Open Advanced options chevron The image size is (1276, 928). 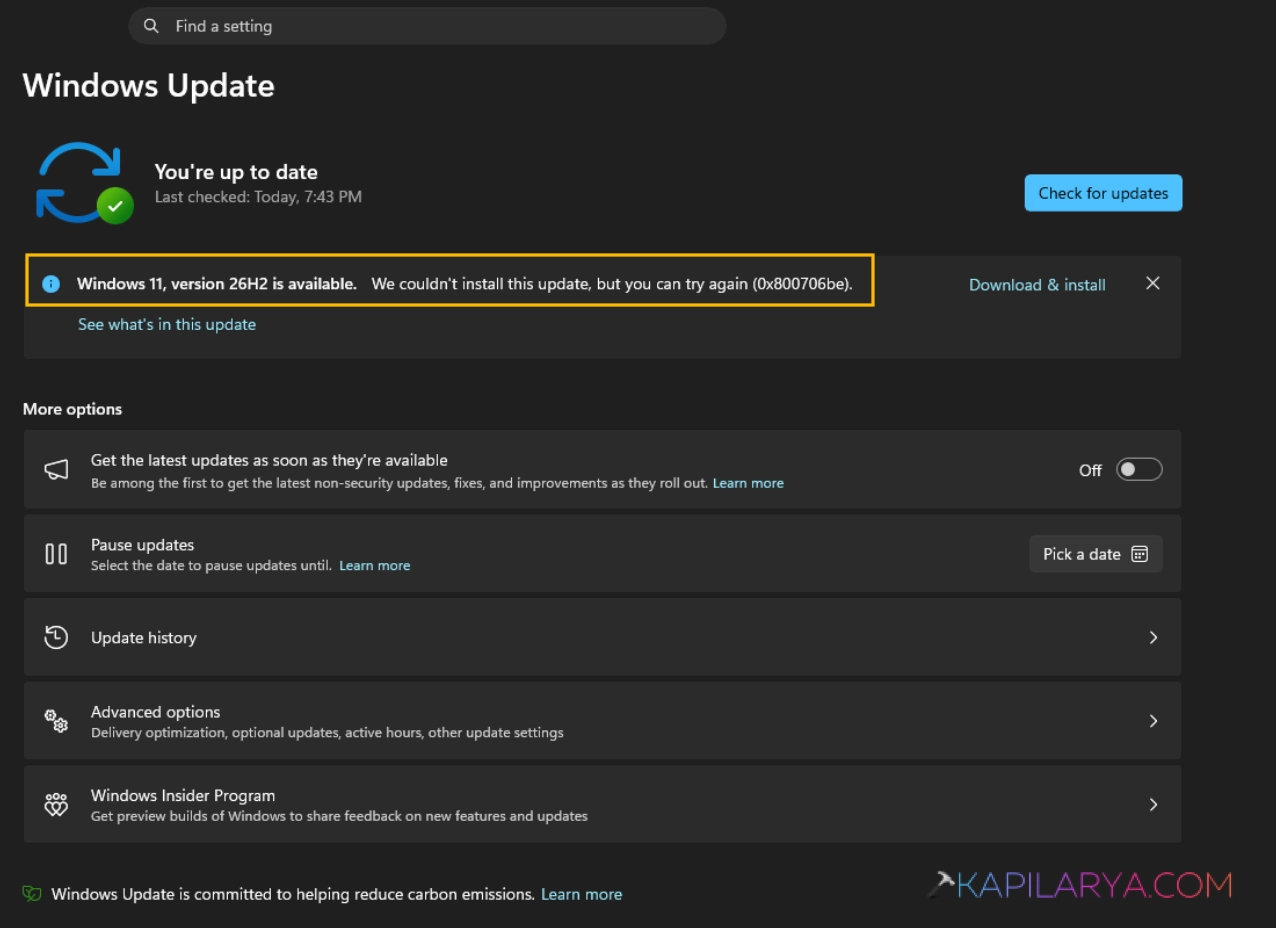[1153, 721]
